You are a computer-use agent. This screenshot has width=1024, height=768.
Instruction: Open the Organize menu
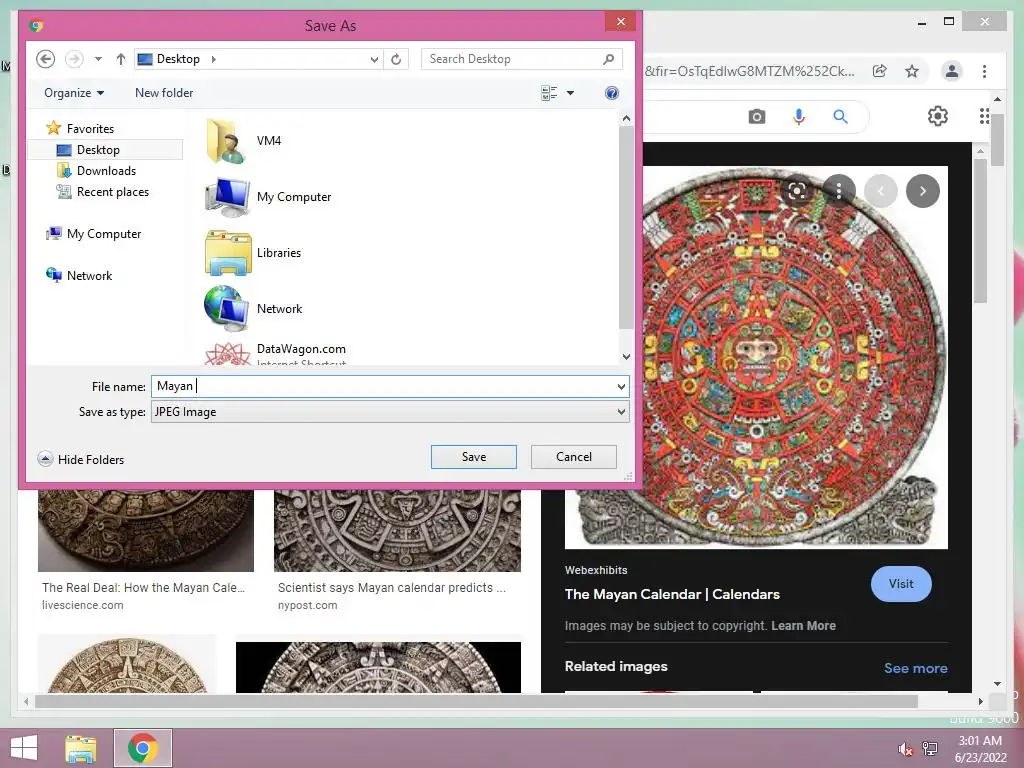74,93
